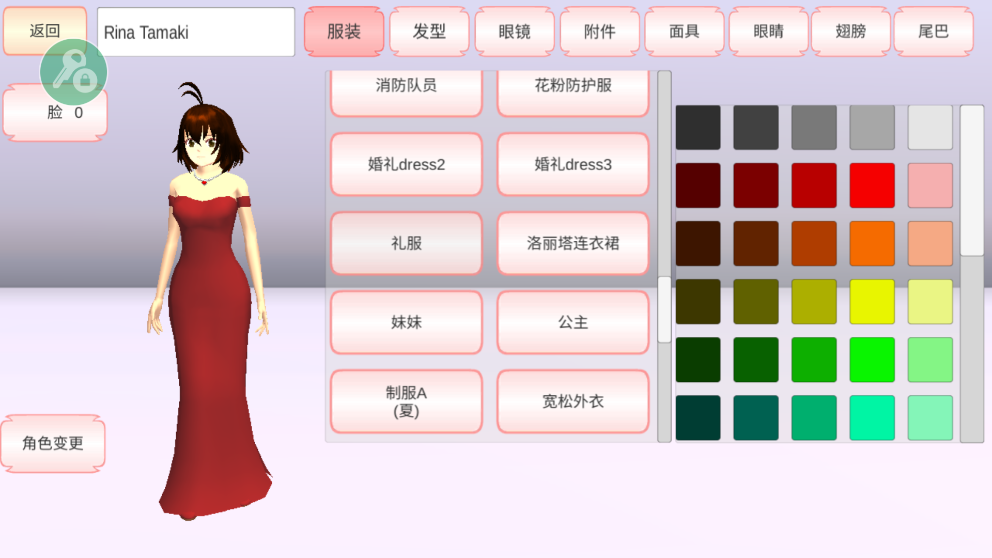
Task: Choose the 制服A (夏) uniform
Action: [x=406, y=401]
